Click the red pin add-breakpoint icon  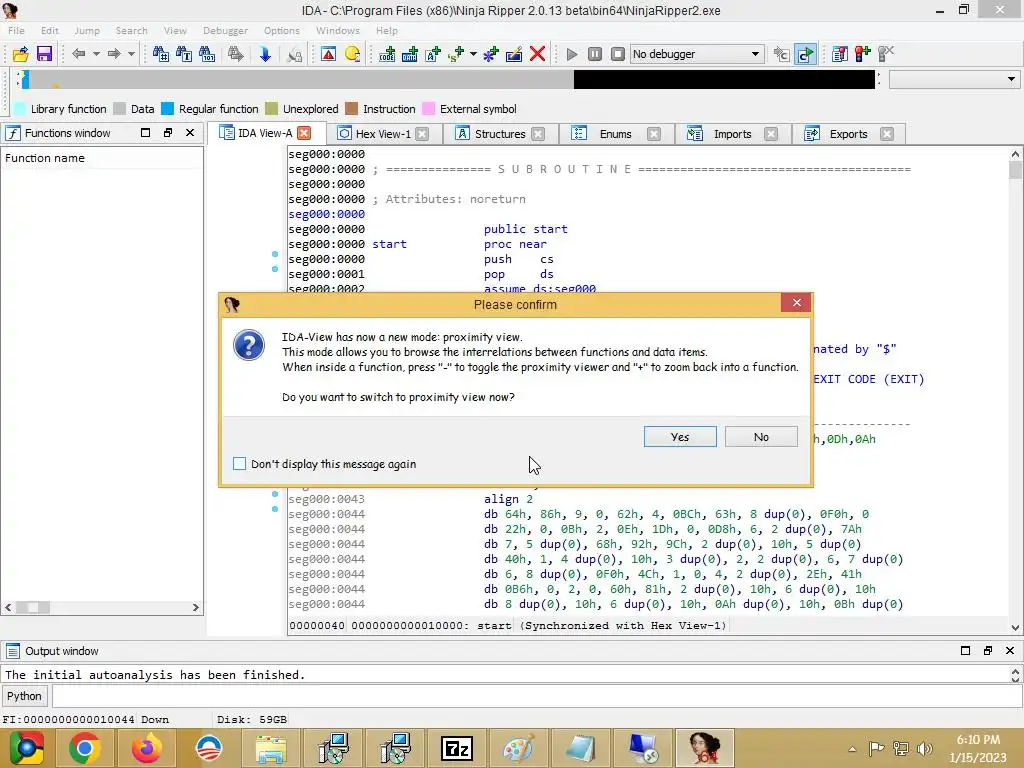[x=863, y=54]
